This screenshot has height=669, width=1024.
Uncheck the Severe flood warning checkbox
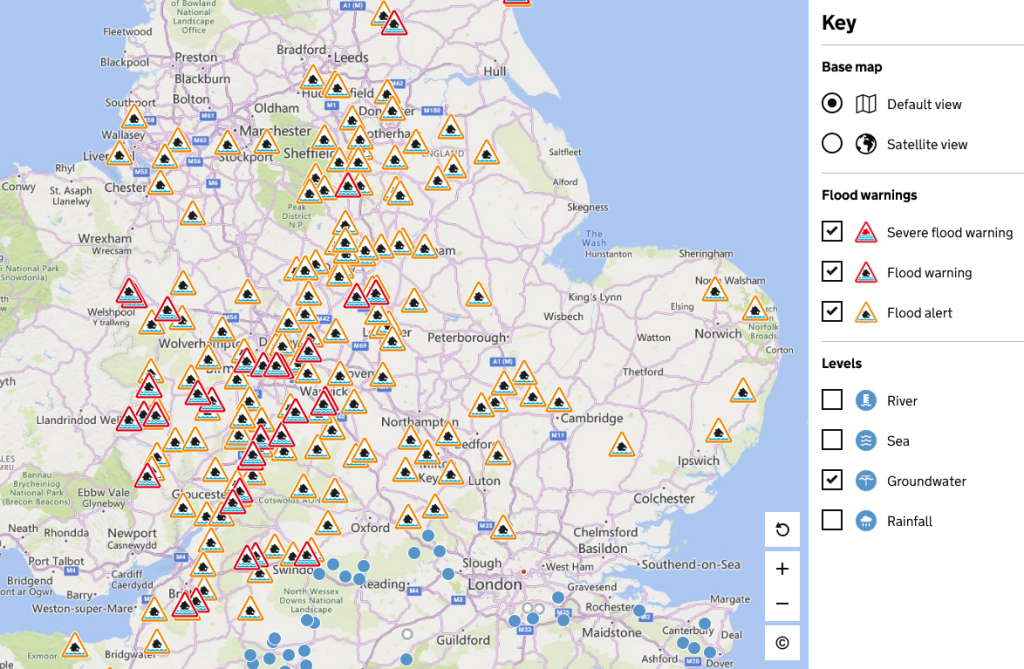832,231
